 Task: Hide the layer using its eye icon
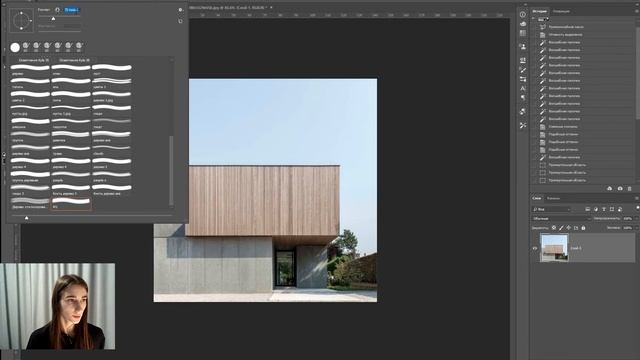[x=535, y=248]
